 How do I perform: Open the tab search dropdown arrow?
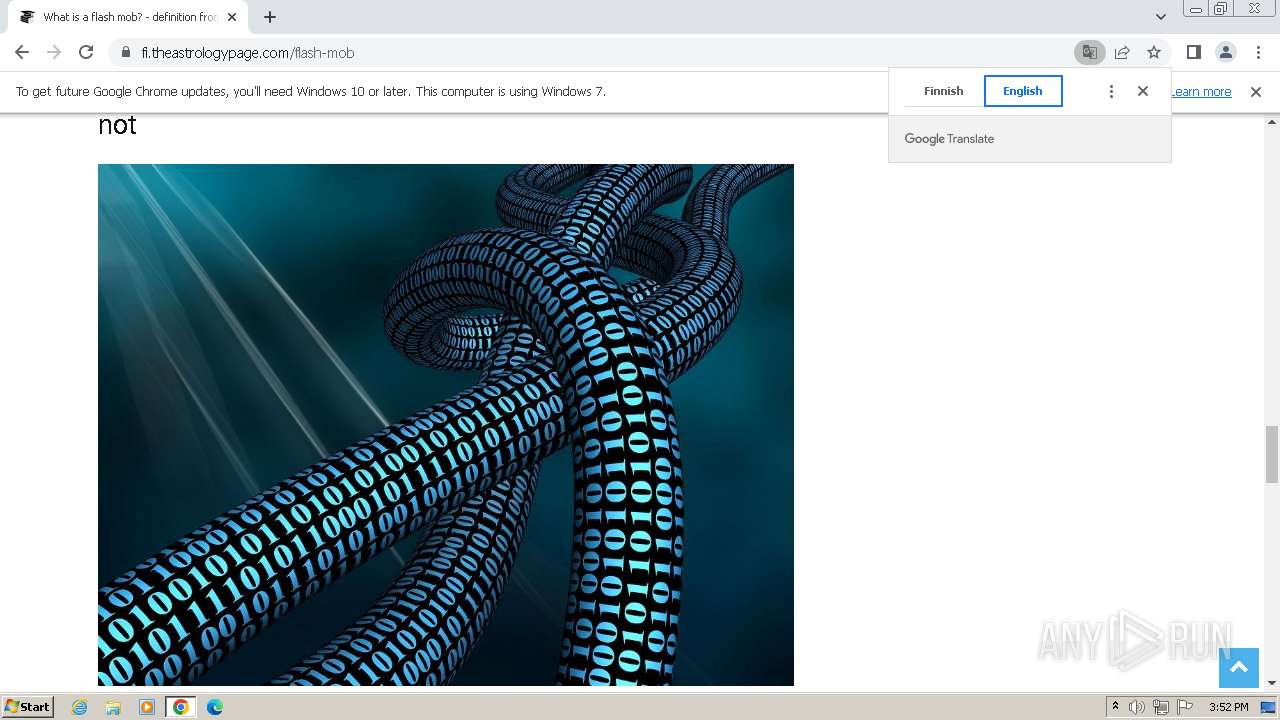point(1160,17)
